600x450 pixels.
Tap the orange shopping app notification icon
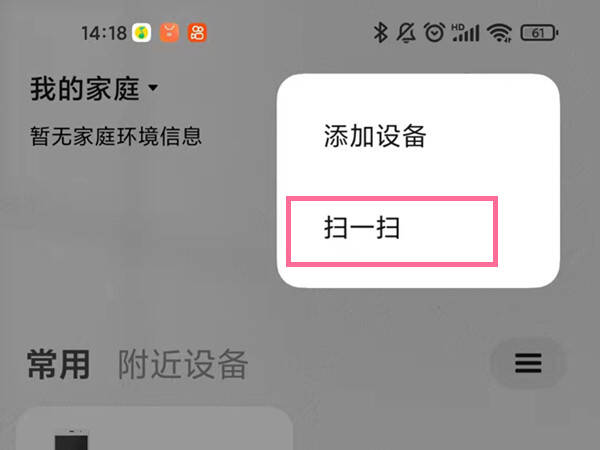coord(169,33)
